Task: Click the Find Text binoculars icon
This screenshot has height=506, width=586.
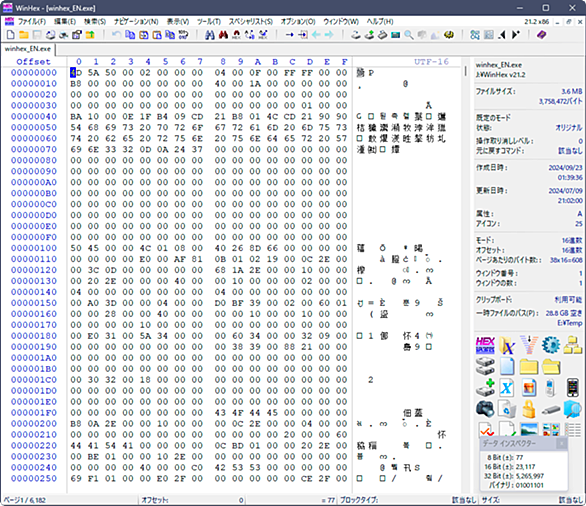Action: click(x=210, y=35)
